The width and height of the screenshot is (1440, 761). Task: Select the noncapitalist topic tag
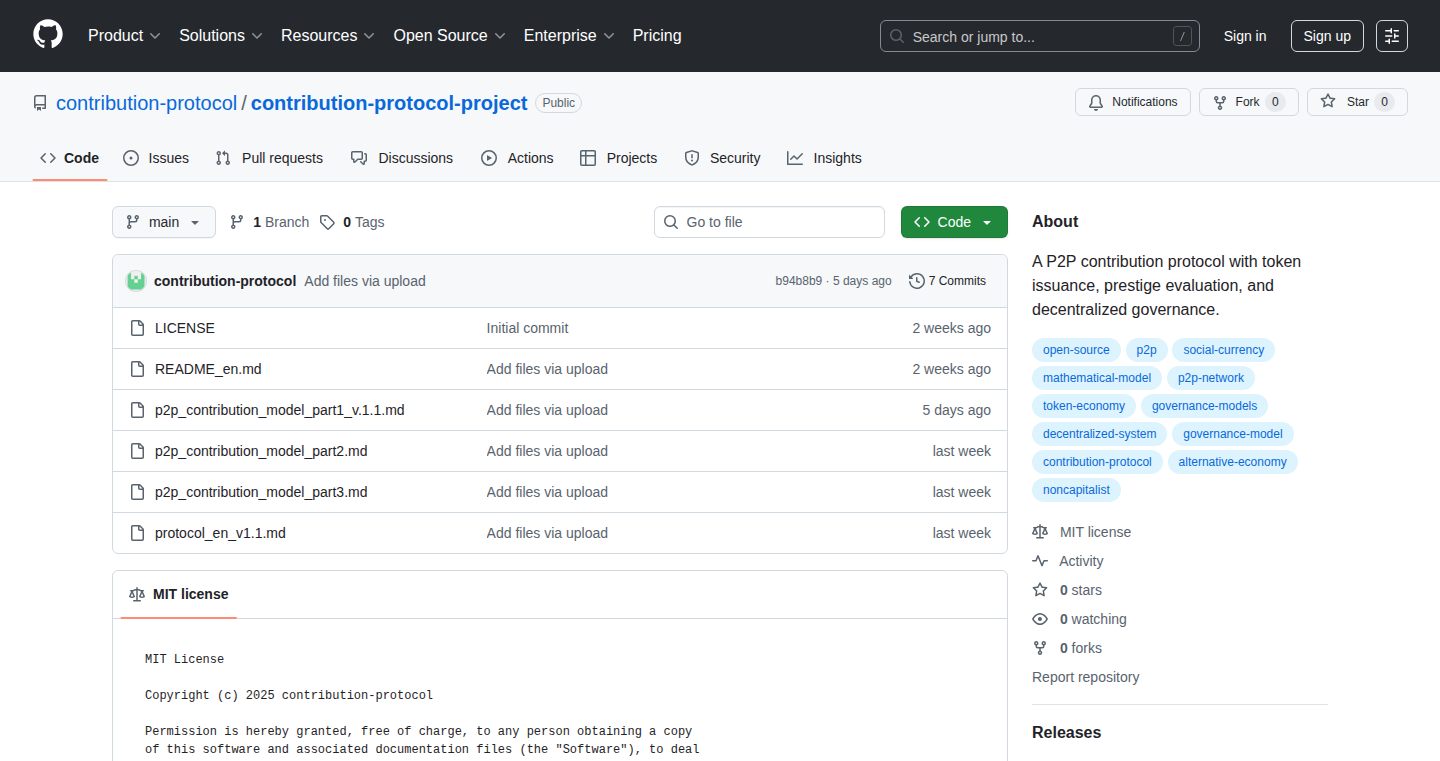pos(1077,490)
